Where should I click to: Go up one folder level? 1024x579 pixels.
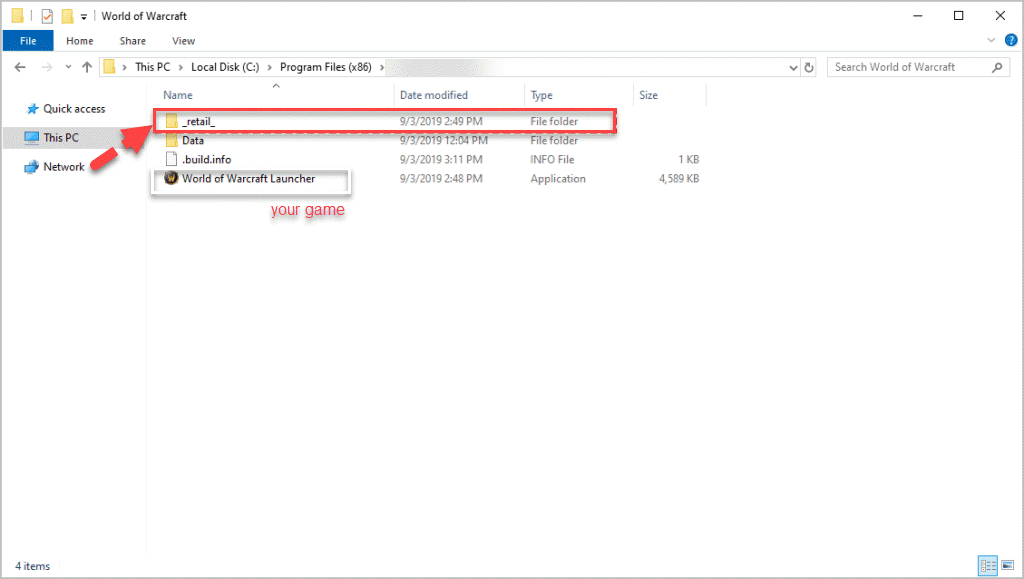87,67
